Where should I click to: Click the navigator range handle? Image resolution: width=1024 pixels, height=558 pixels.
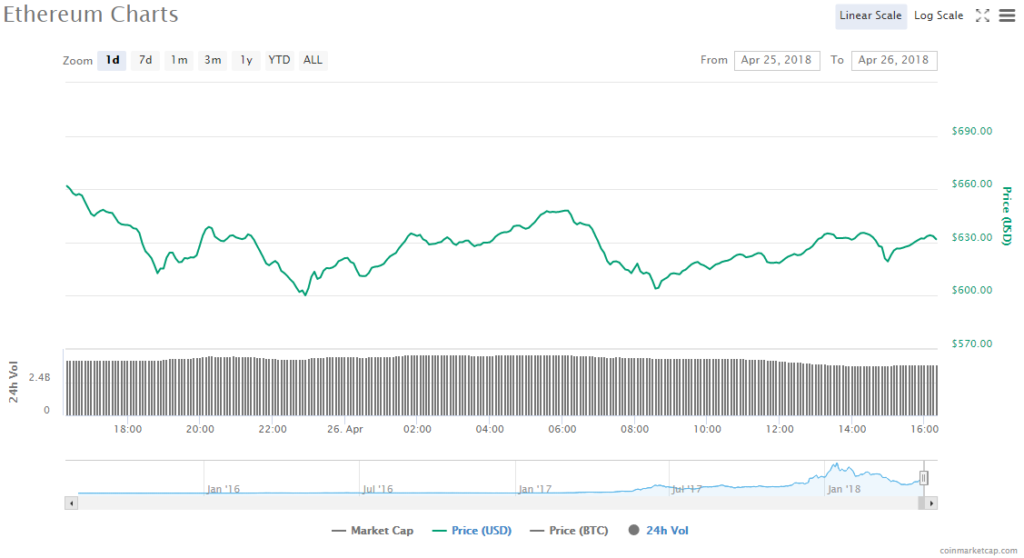click(x=924, y=478)
